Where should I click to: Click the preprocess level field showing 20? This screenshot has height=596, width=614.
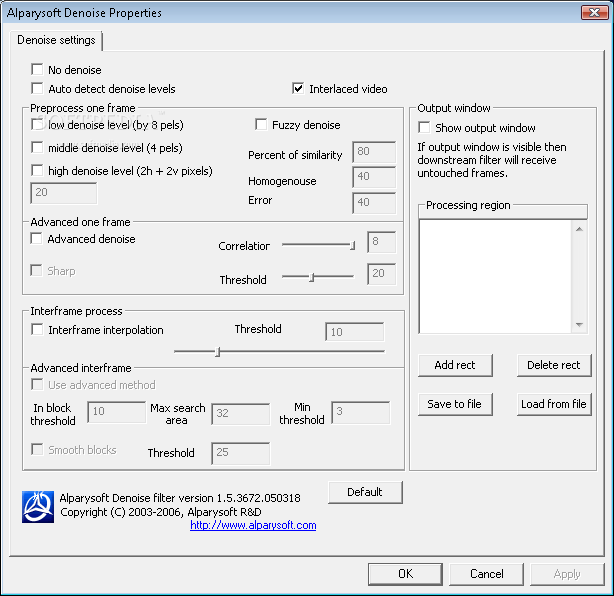click(63, 193)
